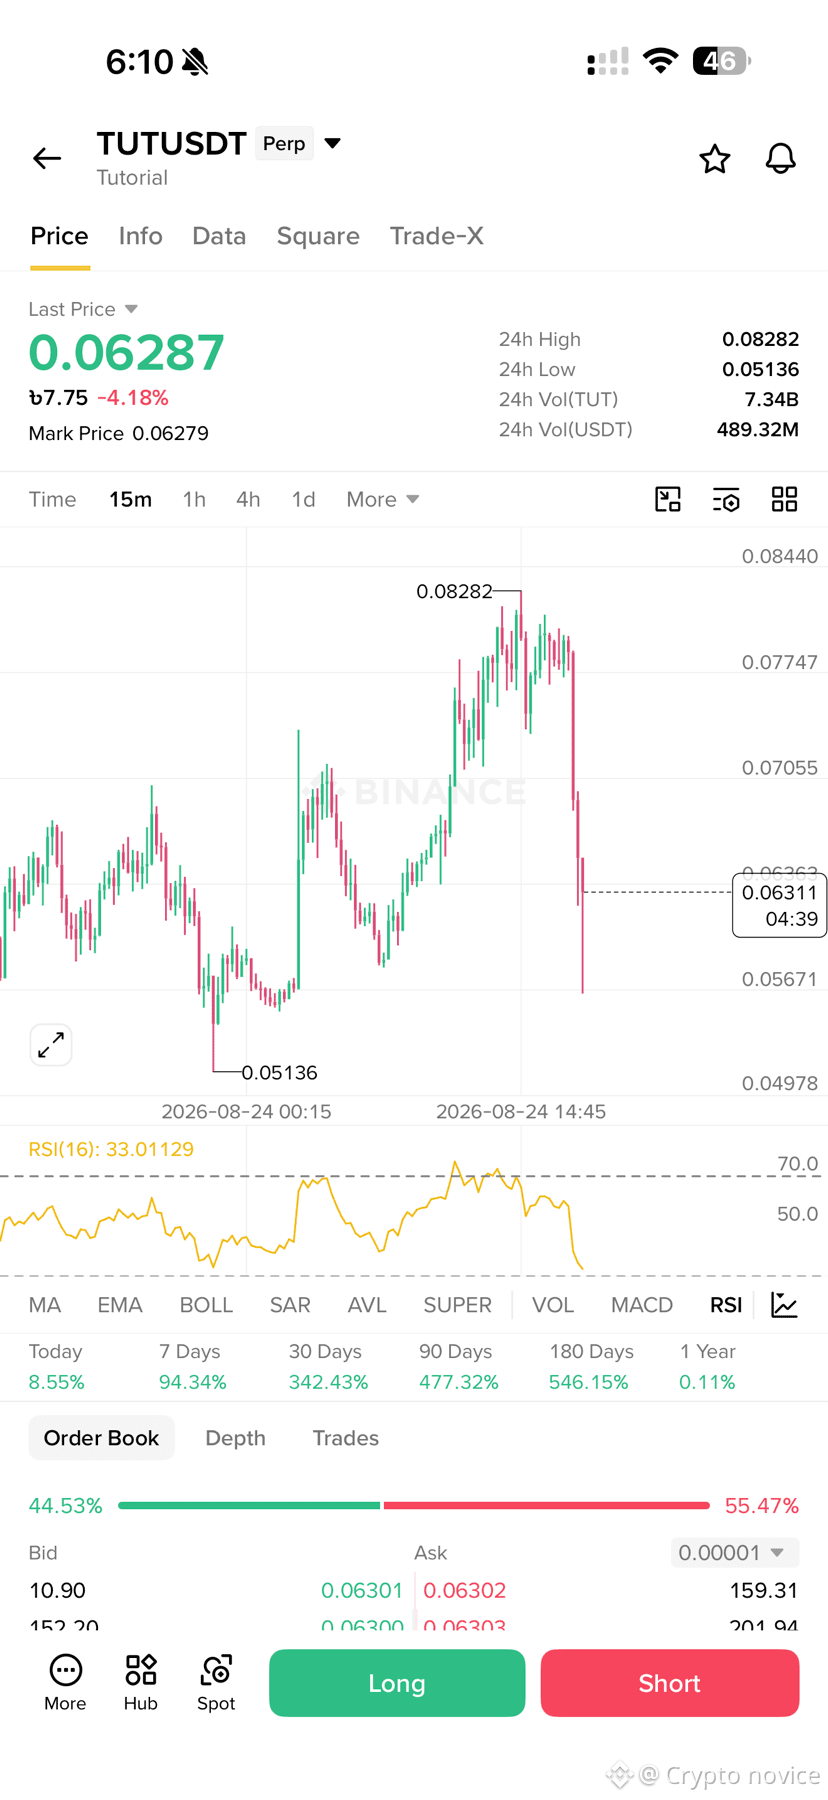The image size is (828, 1800).
Task: Open the grid multi-chart icon
Action: [x=785, y=499]
